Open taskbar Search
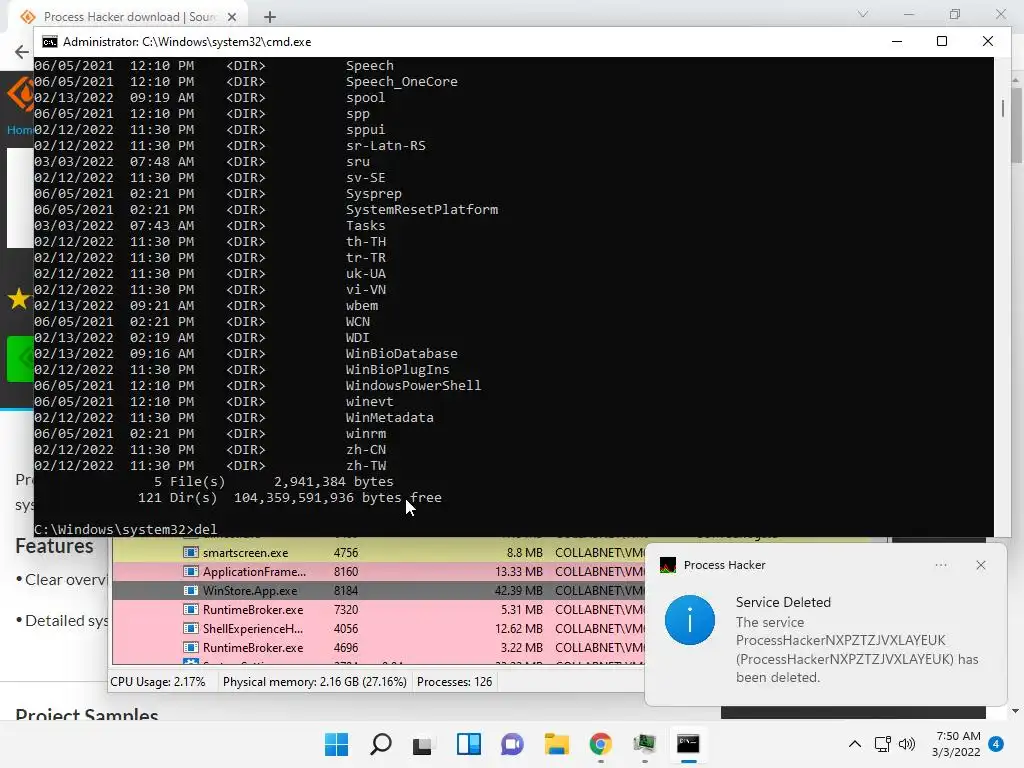 tap(381, 744)
